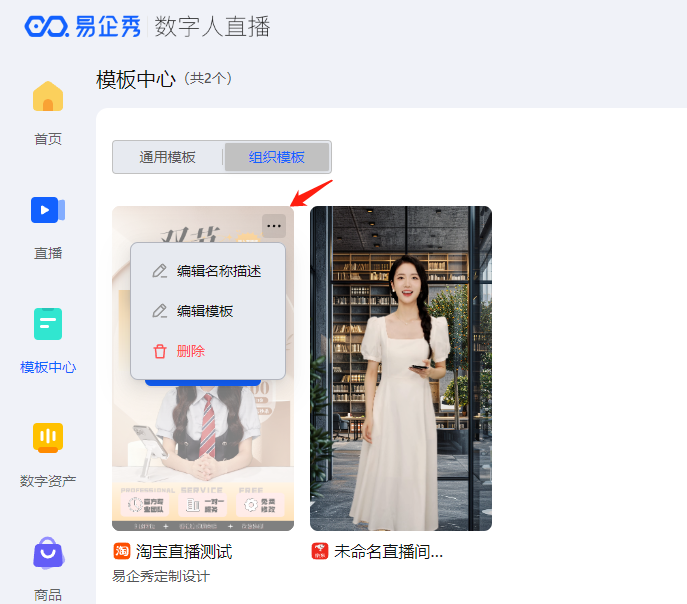Click the pencil icon next to 编辑模板
Viewport: 687px width, 604px height.
point(159,311)
